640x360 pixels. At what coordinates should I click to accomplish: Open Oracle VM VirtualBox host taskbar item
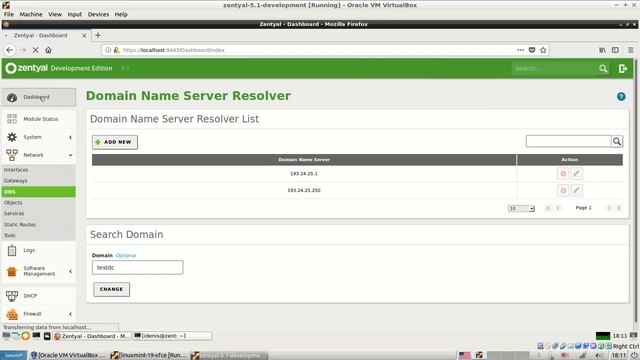(x=68, y=355)
